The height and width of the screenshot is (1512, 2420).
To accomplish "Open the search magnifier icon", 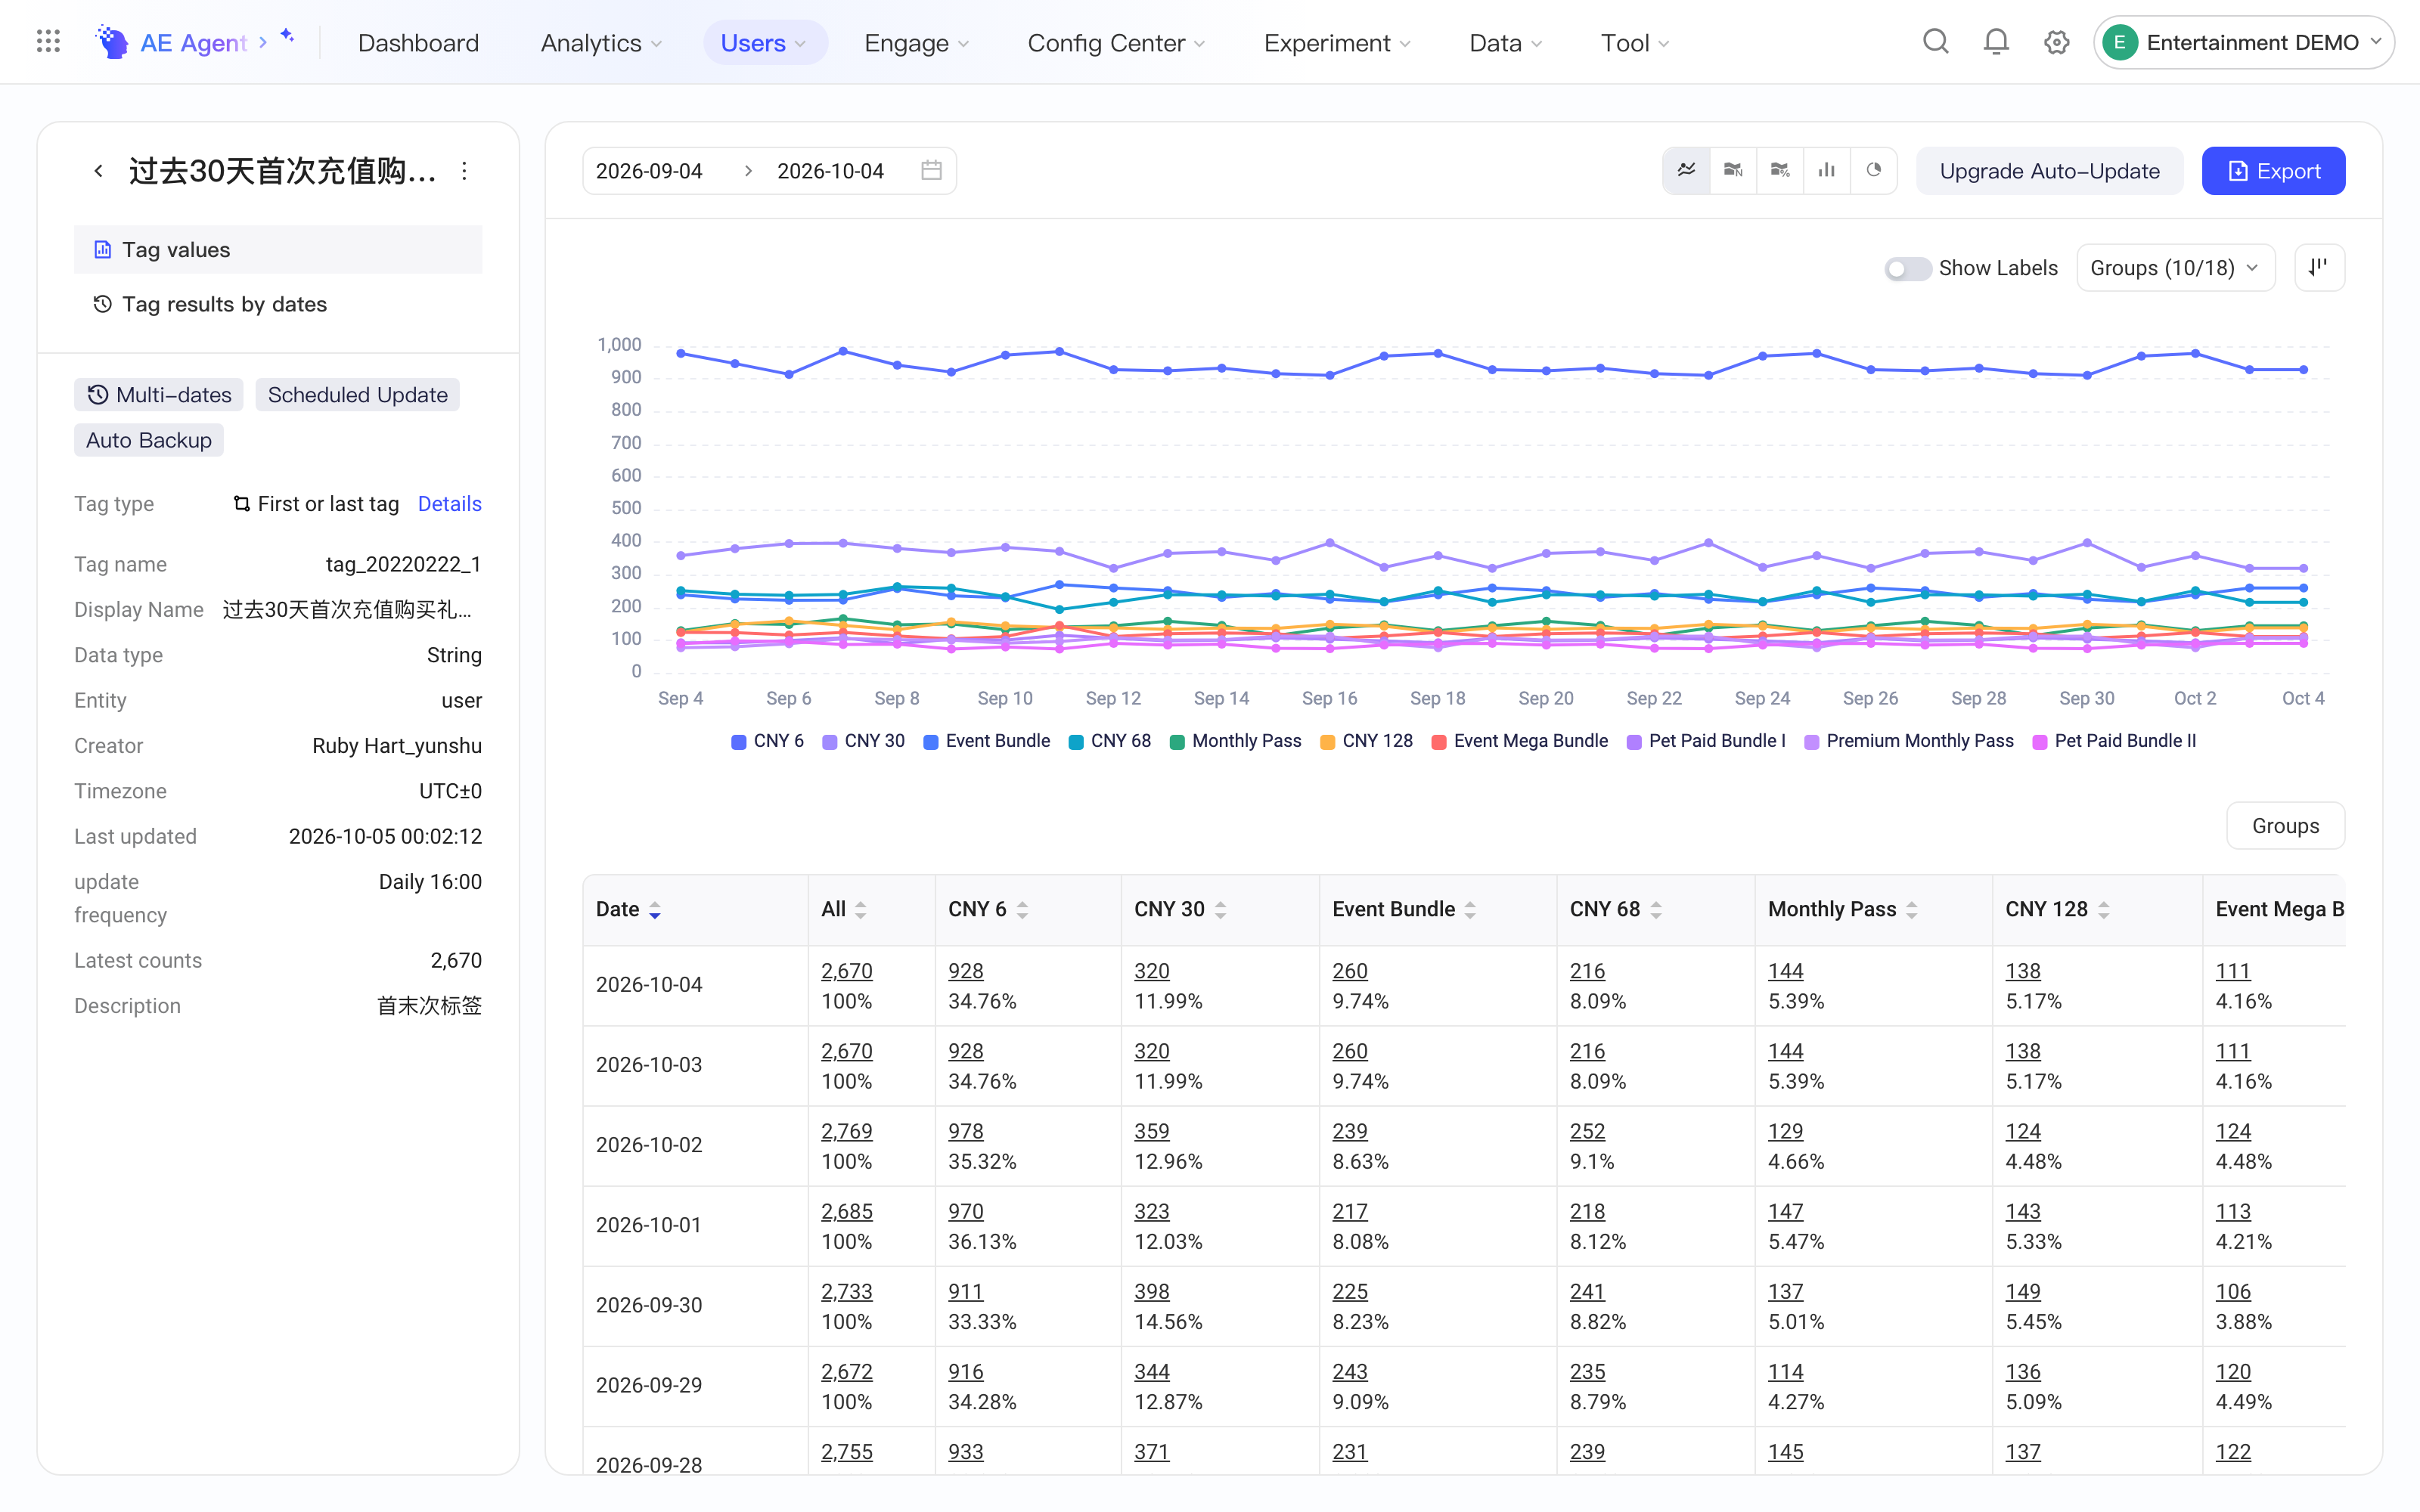I will click(x=1935, y=42).
